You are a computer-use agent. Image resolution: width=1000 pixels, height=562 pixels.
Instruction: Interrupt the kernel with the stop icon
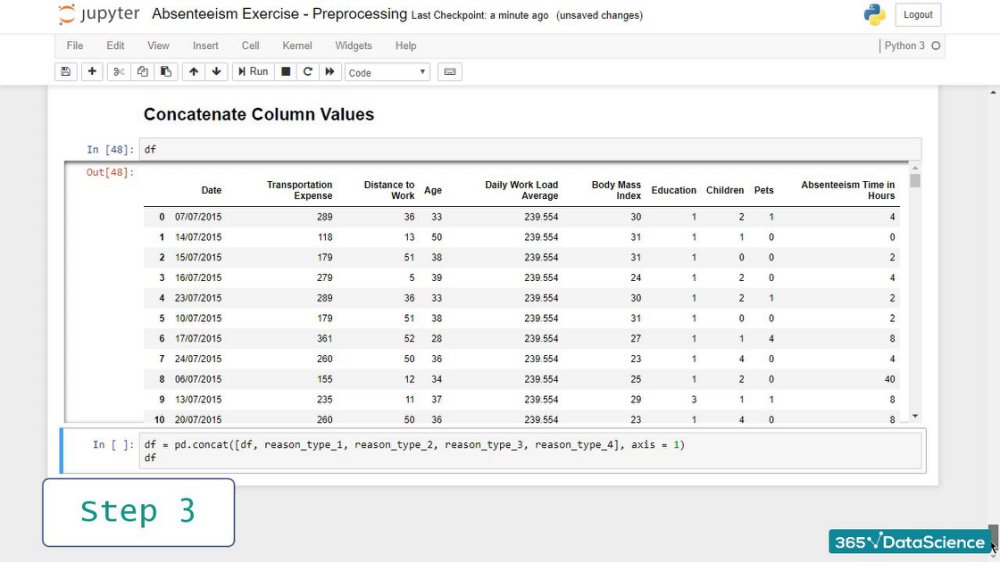pos(286,71)
